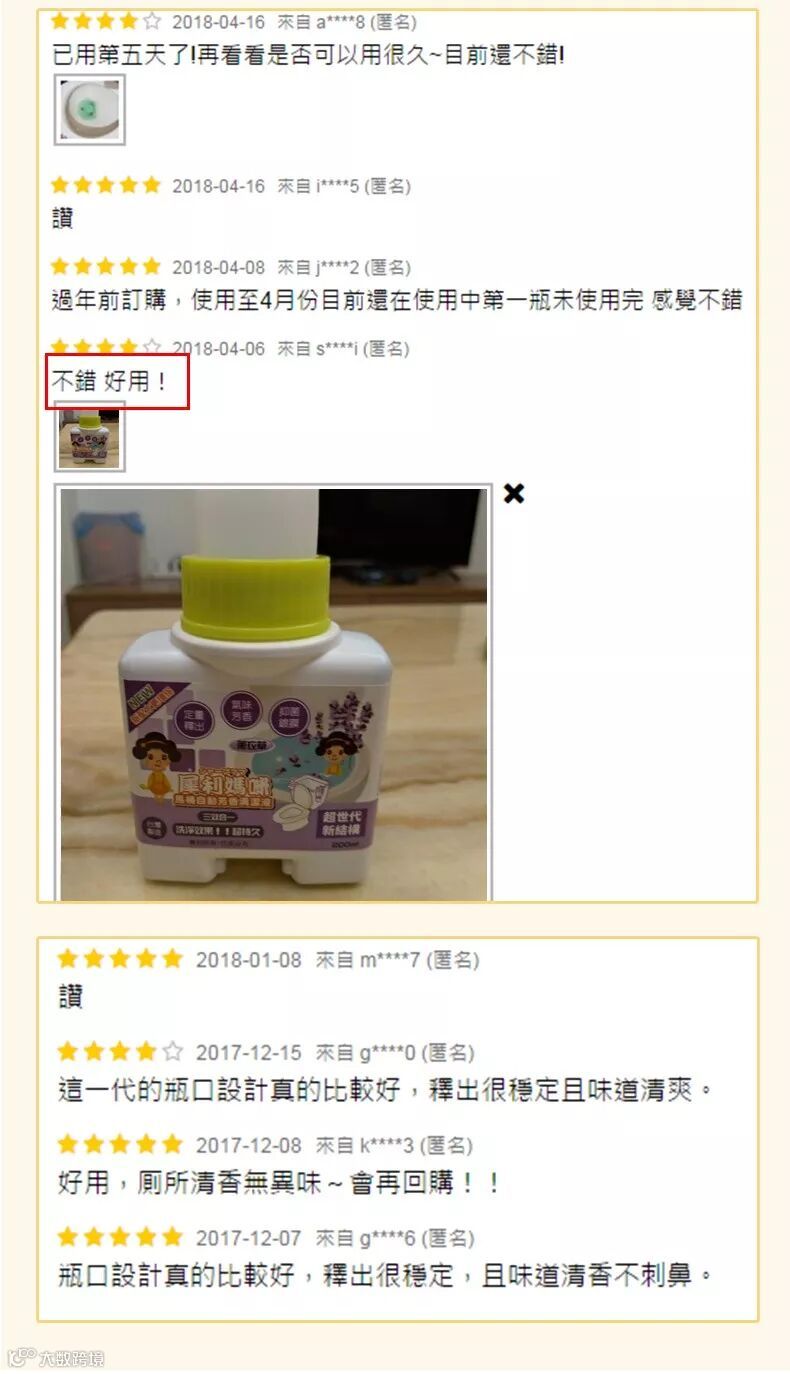Click the star rating of 2018-04-16 a****8 review
This screenshot has height=1374, width=790.
tap(105, 20)
